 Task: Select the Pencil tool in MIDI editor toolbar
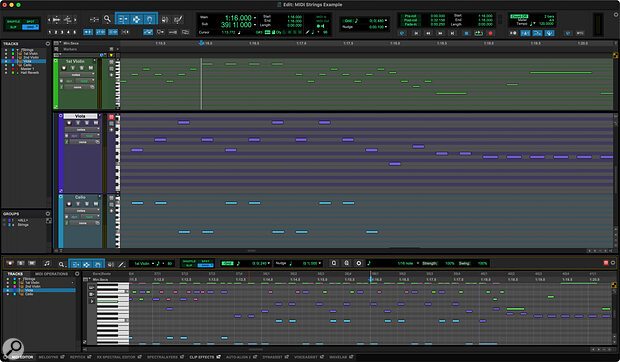(121, 264)
